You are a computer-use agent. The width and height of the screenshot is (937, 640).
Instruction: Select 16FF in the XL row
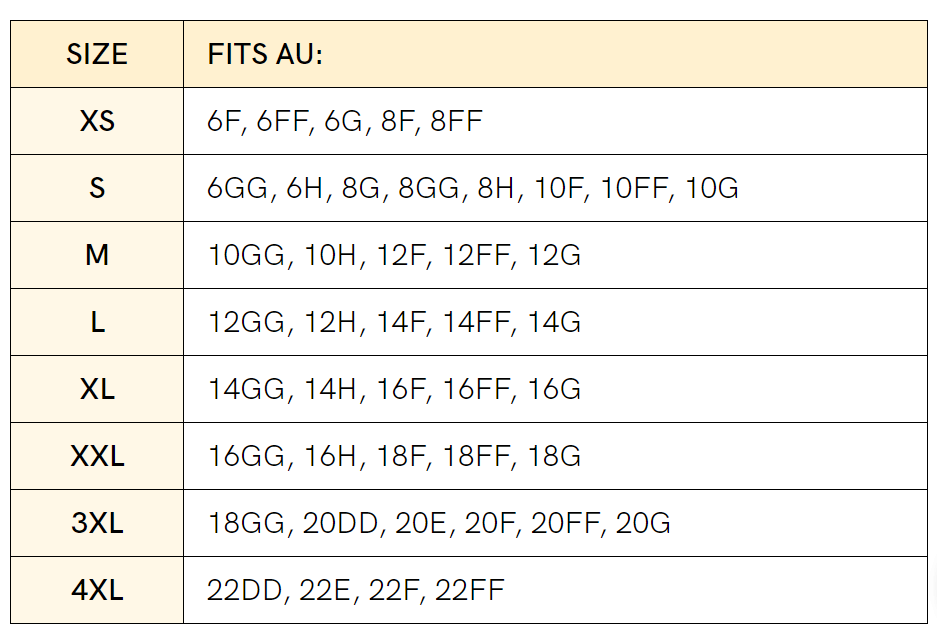coord(476,390)
